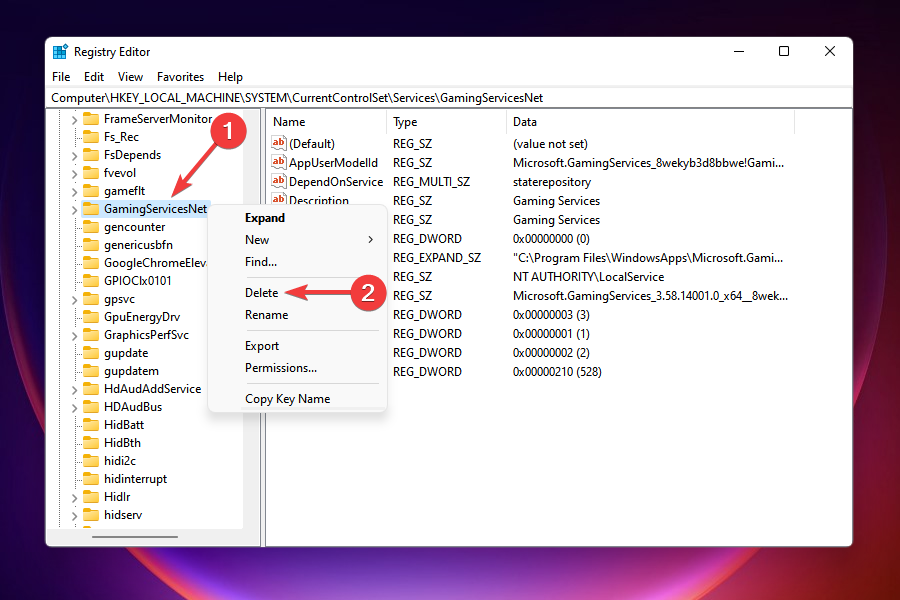900x600 pixels.
Task: Select the FsDepends folder icon
Action: (x=91, y=155)
